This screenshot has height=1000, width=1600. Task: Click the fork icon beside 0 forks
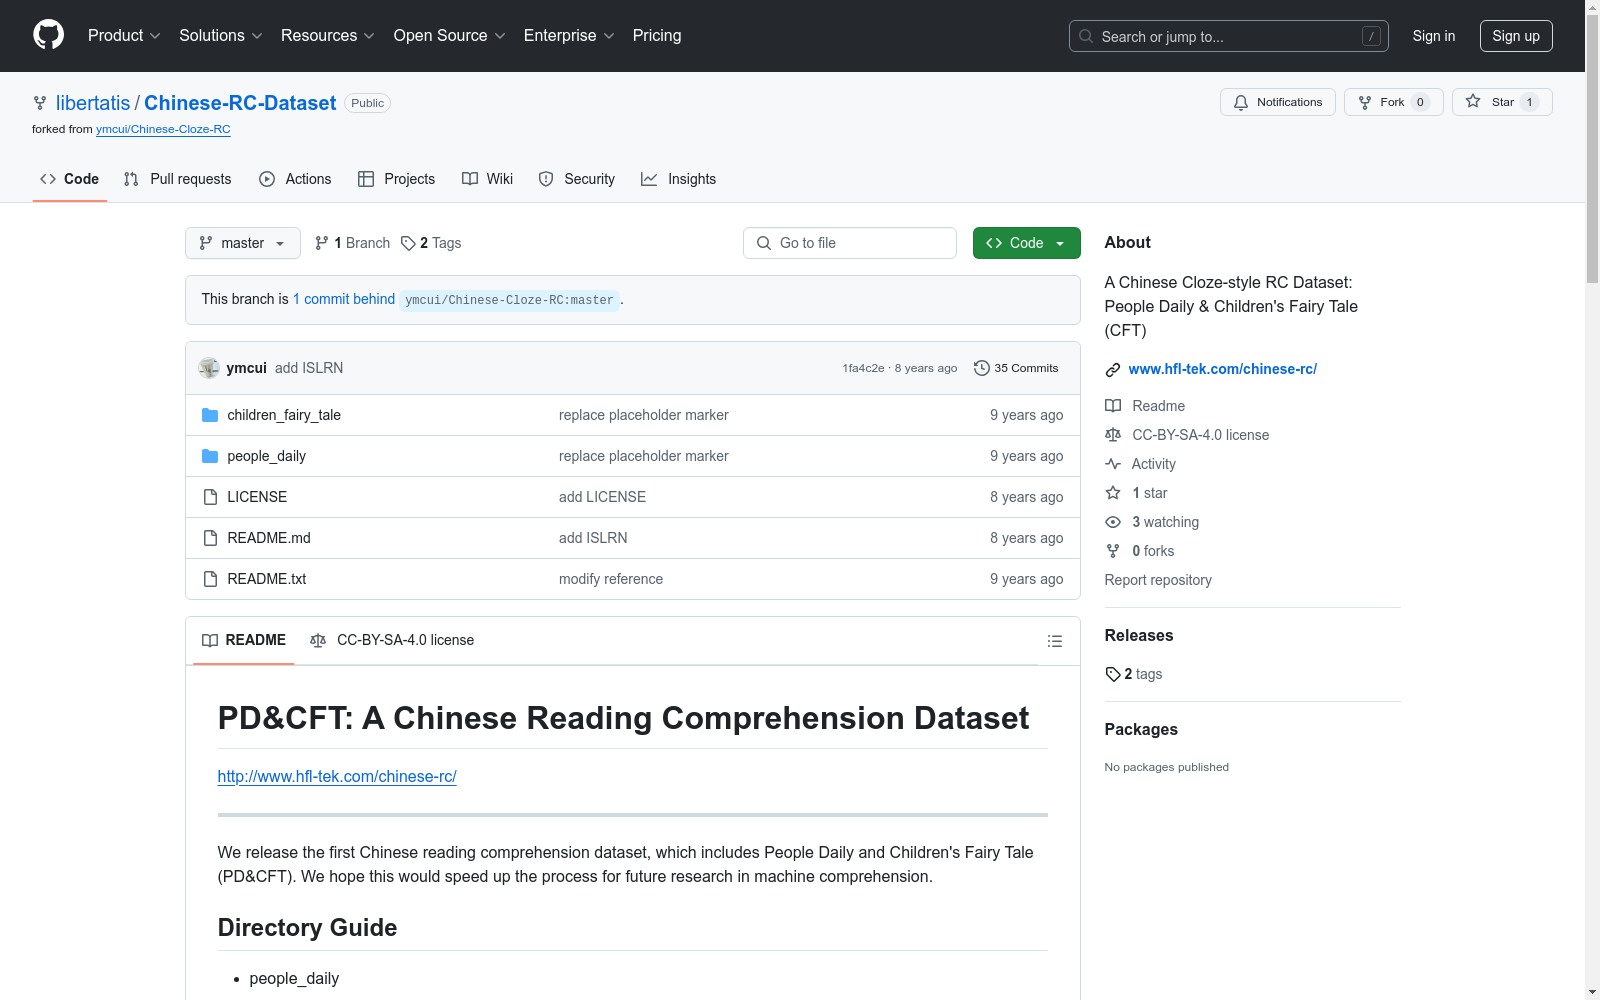(x=1113, y=551)
